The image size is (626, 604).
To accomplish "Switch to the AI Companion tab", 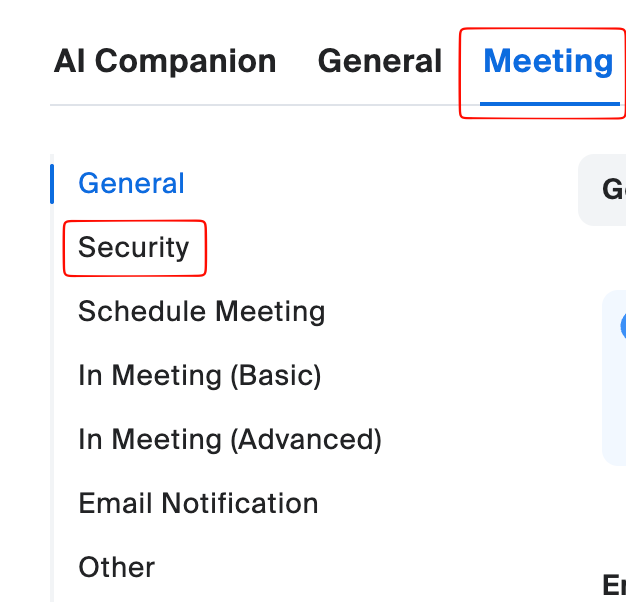I will click(165, 62).
